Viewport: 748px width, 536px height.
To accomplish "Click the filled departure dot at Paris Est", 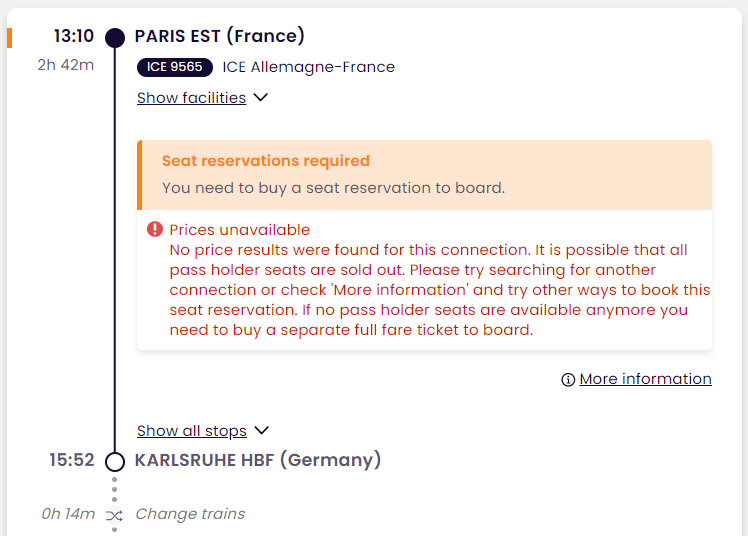I will pos(115,38).
